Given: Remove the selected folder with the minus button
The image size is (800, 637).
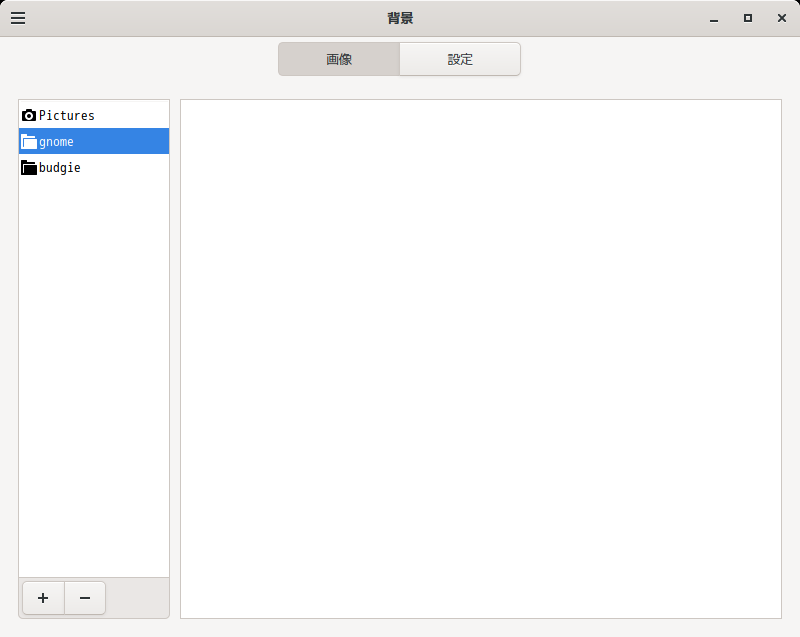Looking at the screenshot, I should click(85, 598).
